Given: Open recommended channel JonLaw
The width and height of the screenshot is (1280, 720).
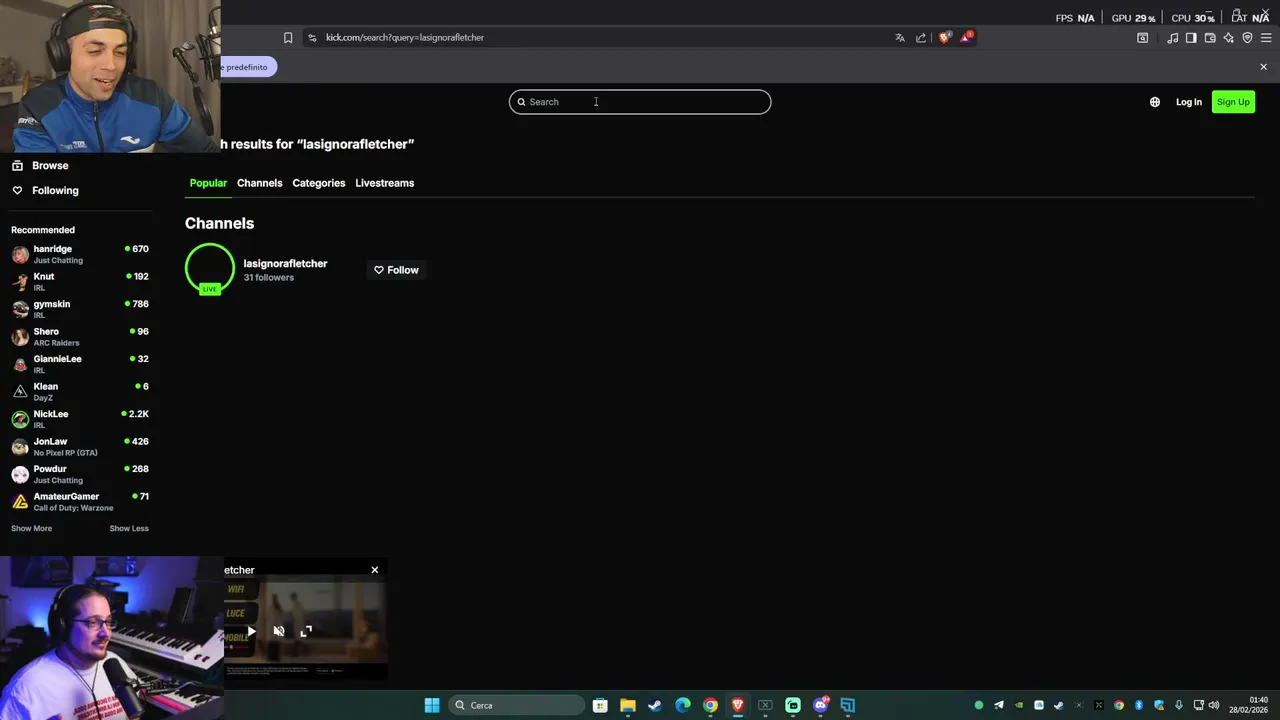Looking at the screenshot, I should pos(80,447).
